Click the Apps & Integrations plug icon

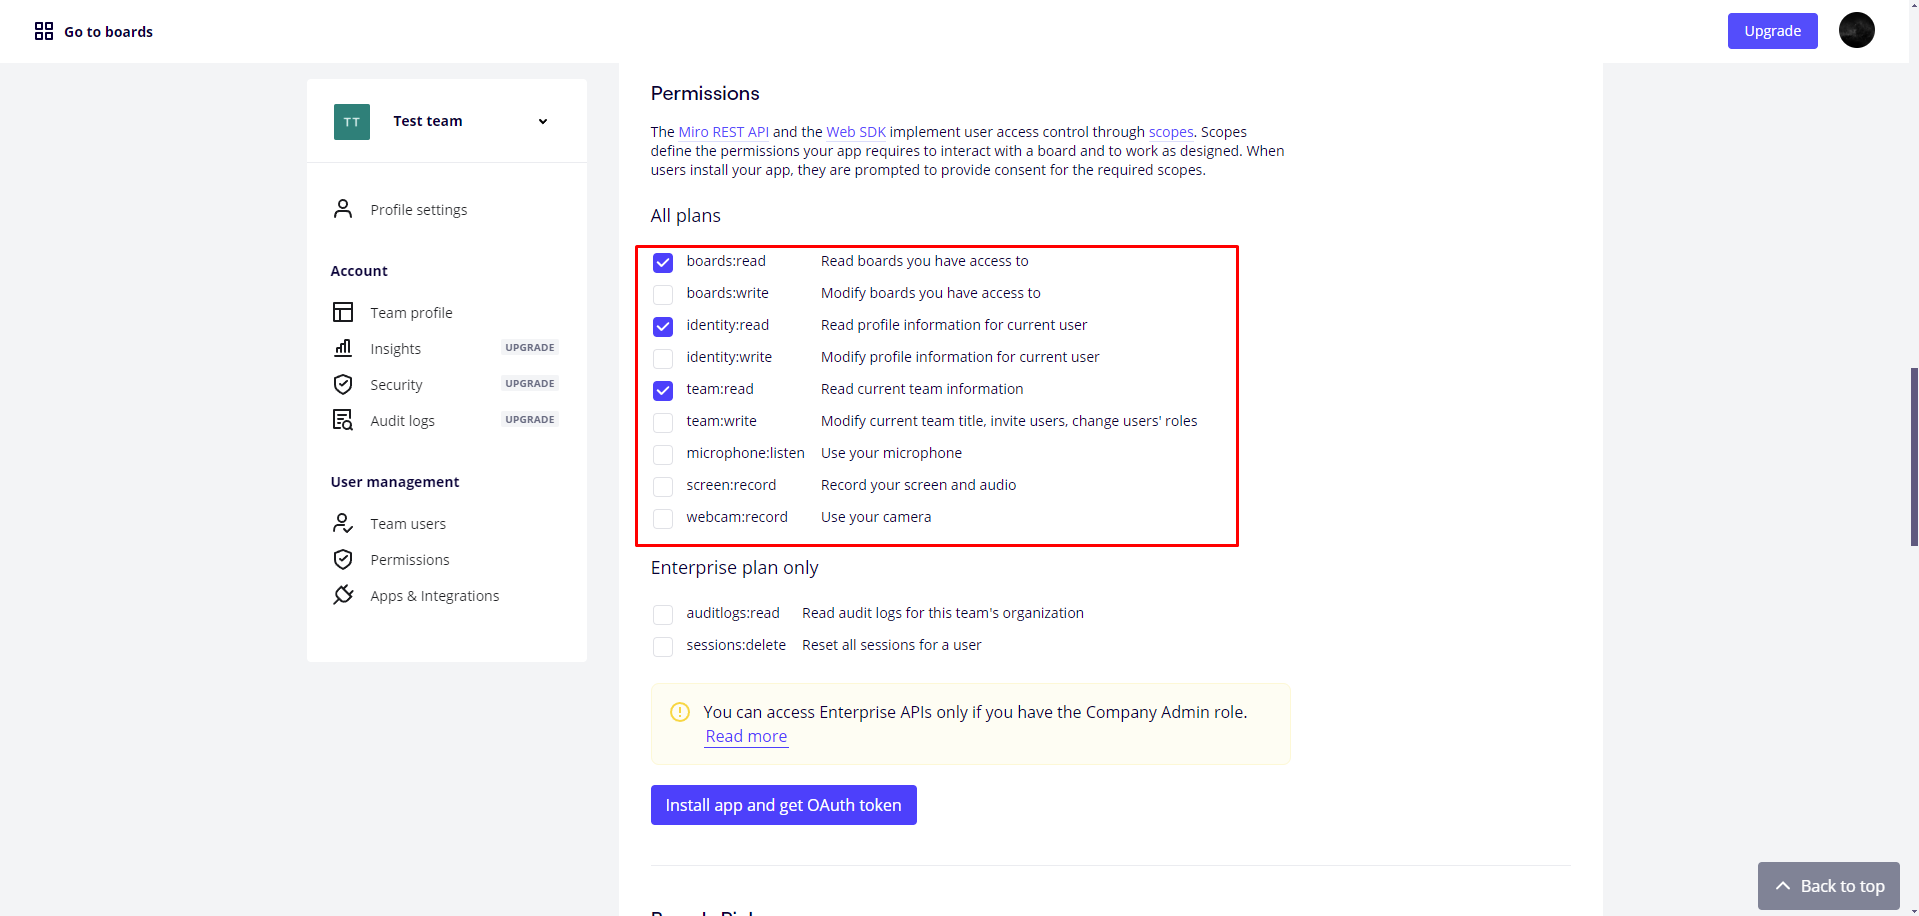click(343, 595)
